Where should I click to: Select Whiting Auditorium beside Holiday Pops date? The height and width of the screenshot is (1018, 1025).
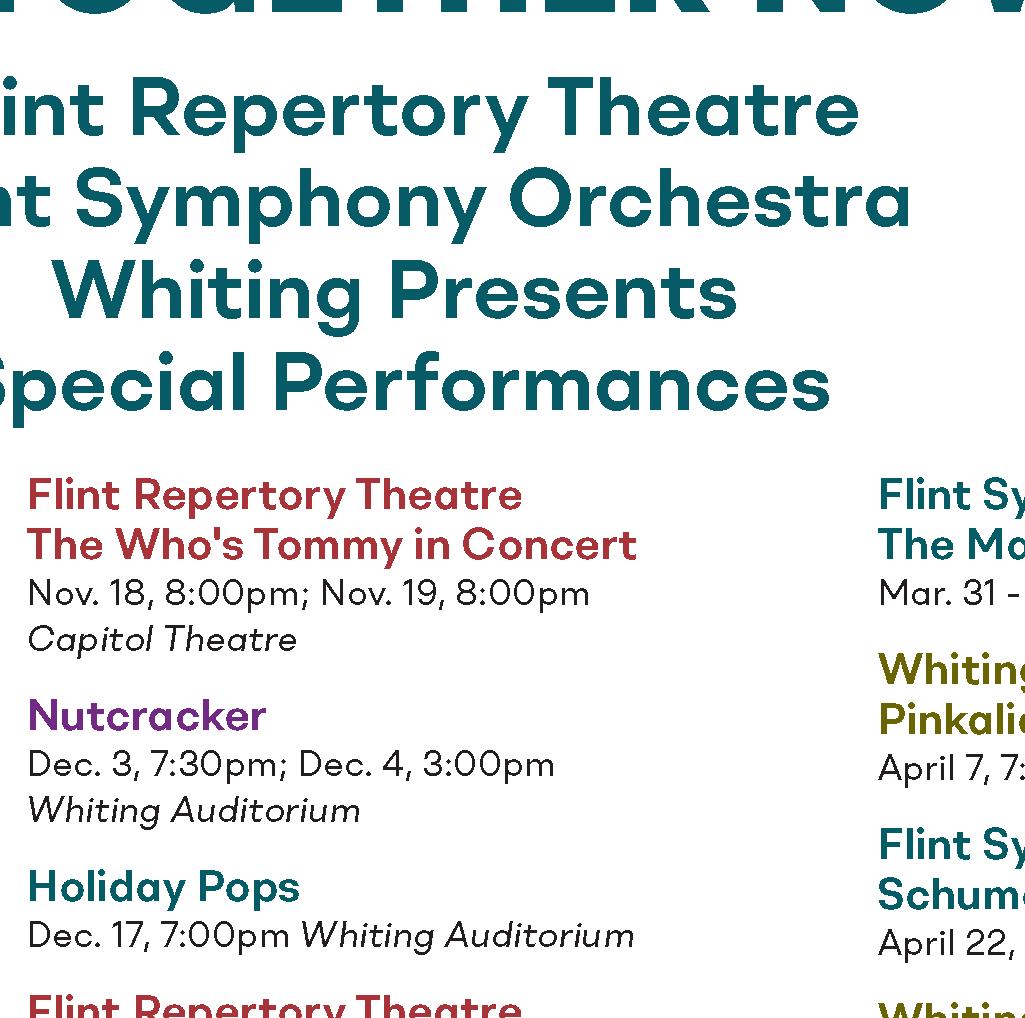(467, 936)
